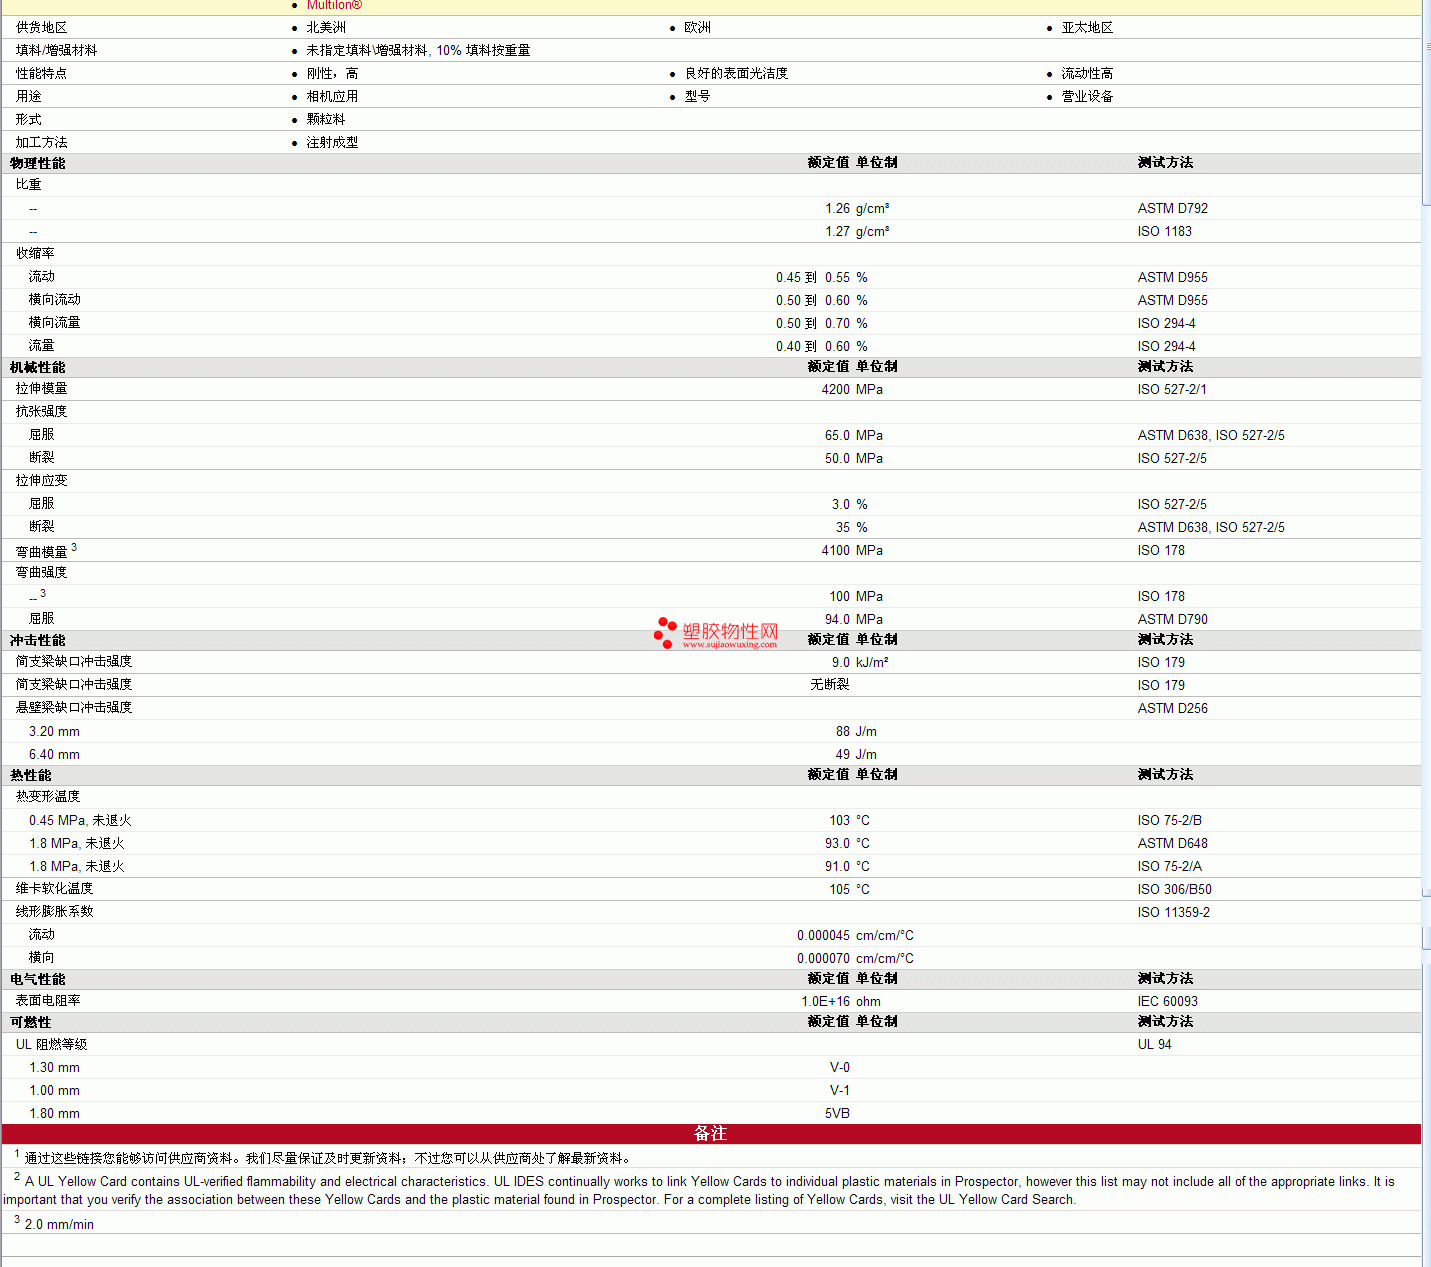Select the 5VB flame rating
The width and height of the screenshot is (1431, 1267).
838,1114
